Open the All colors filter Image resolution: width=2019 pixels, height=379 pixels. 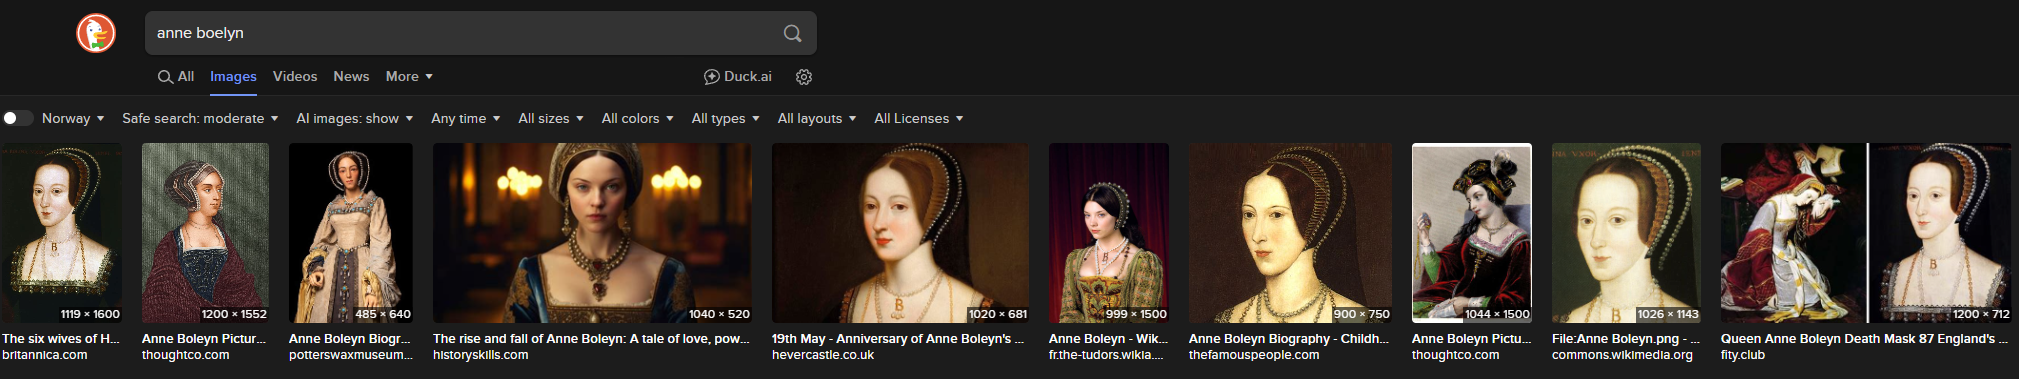[x=637, y=118]
